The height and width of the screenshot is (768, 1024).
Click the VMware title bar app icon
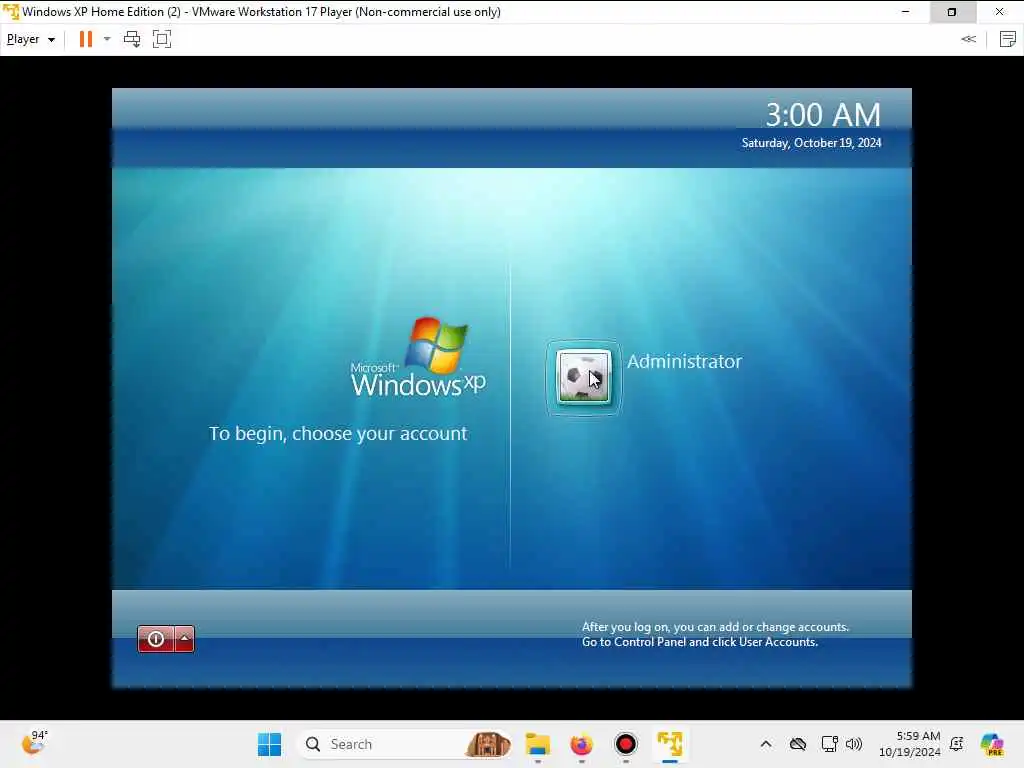[x=10, y=12]
